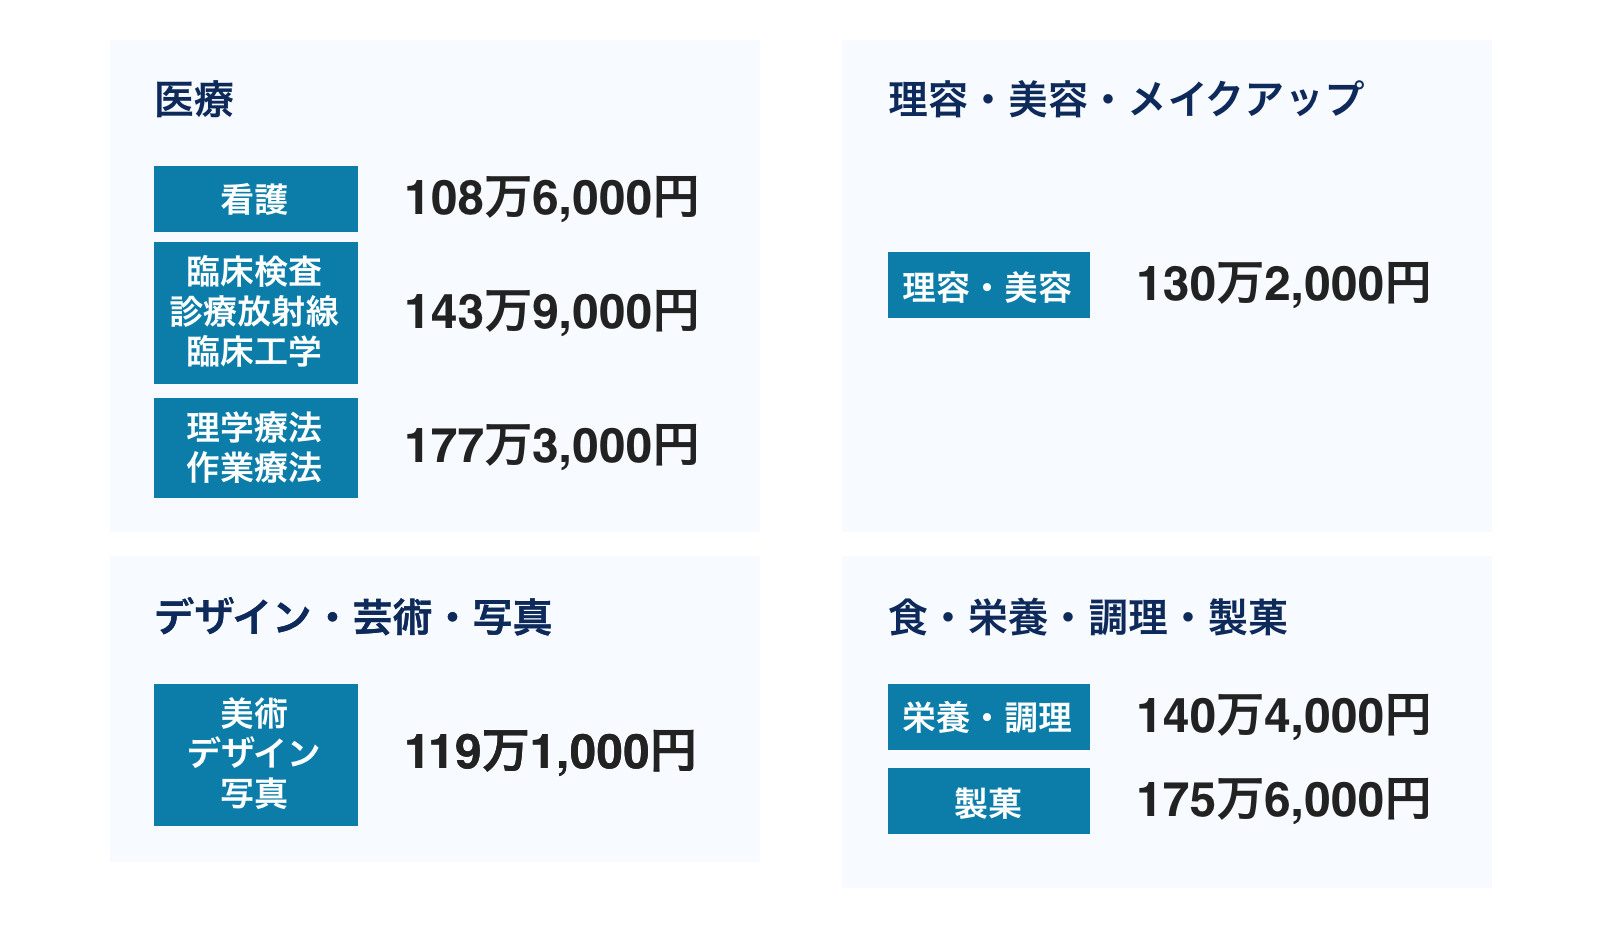The image size is (1600, 926).
Task: Click the 175万6,000円 amount
Action: [x=1284, y=800]
